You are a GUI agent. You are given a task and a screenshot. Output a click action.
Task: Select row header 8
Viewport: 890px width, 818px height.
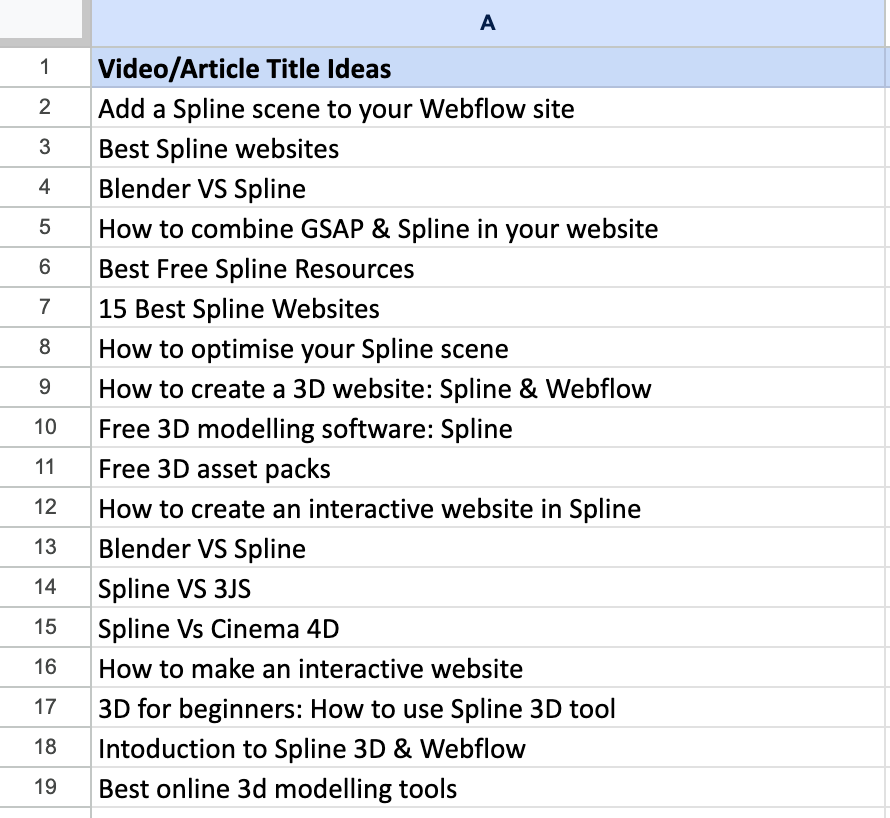[x=45, y=347]
